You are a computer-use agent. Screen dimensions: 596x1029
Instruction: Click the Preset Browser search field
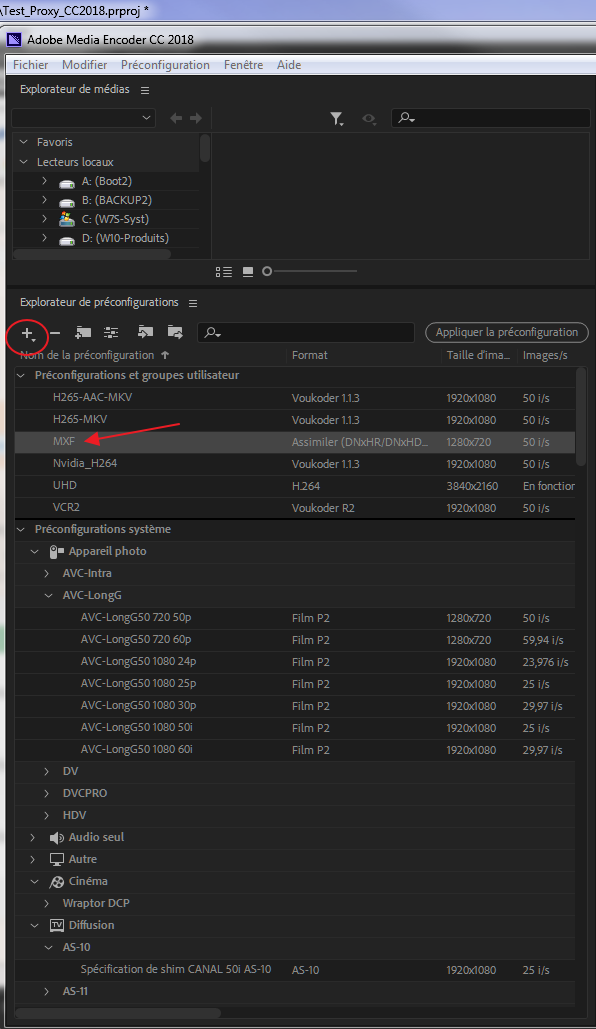tap(306, 333)
